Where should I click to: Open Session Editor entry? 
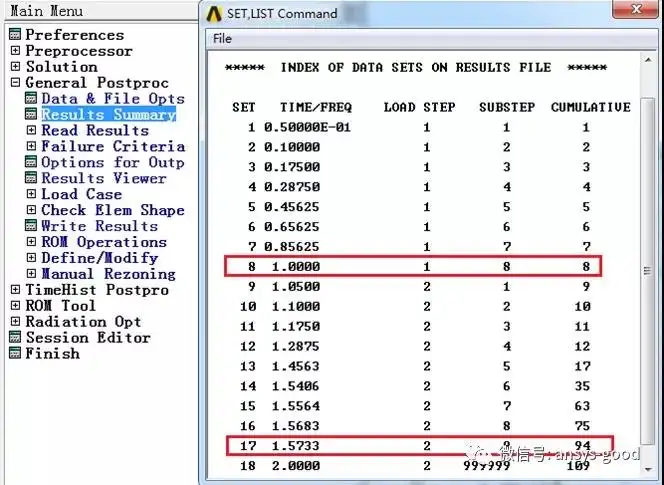pyautogui.click(x=88, y=338)
